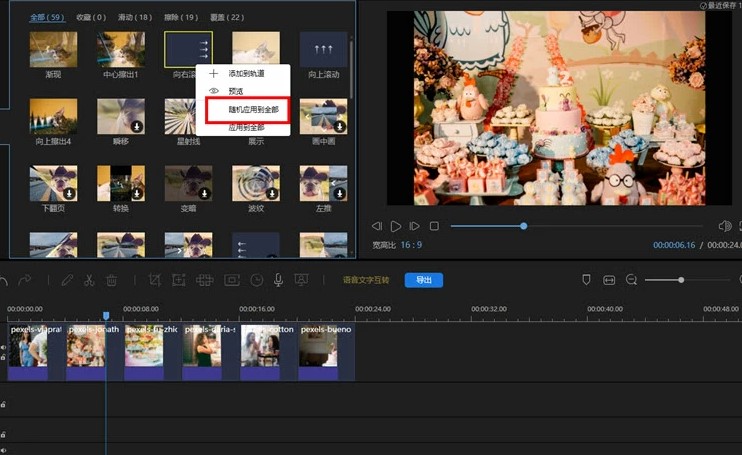
Task: Click the '语音文字互转' link
Action: pyautogui.click(x=365, y=280)
